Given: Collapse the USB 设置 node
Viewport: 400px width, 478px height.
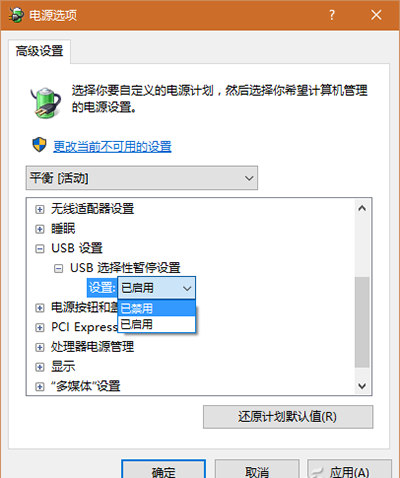Looking at the screenshot, I should coord(40,249).
